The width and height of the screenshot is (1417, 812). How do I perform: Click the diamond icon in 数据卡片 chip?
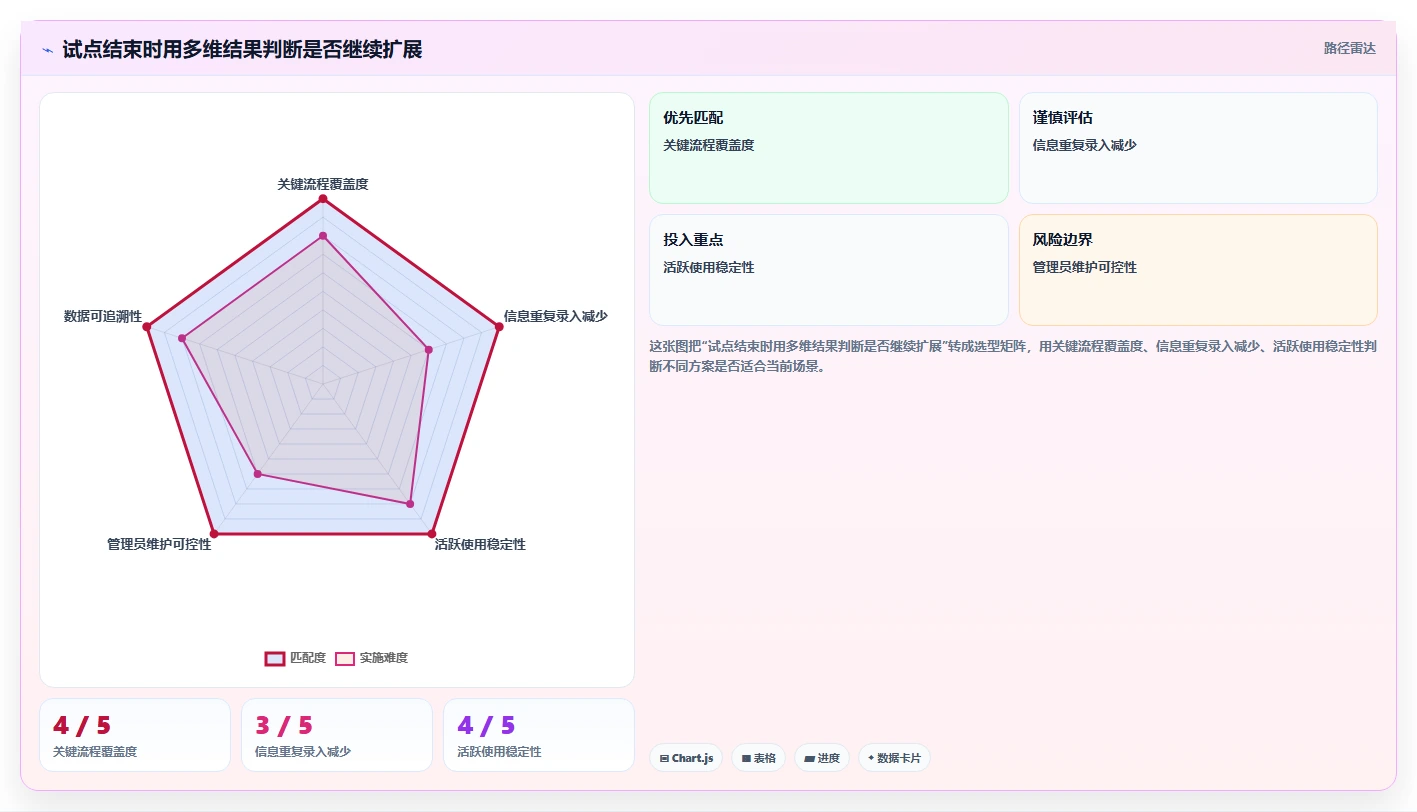pos(871,758)
